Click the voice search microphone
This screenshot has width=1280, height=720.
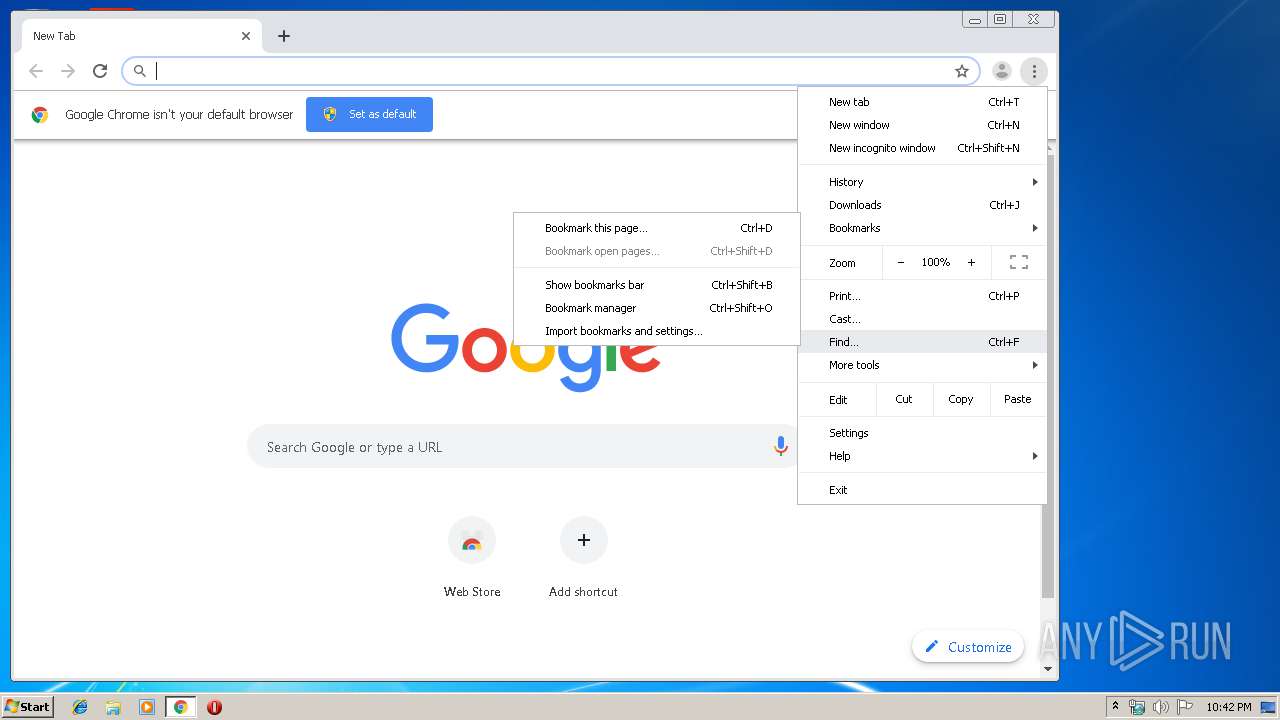coord(781,447)
